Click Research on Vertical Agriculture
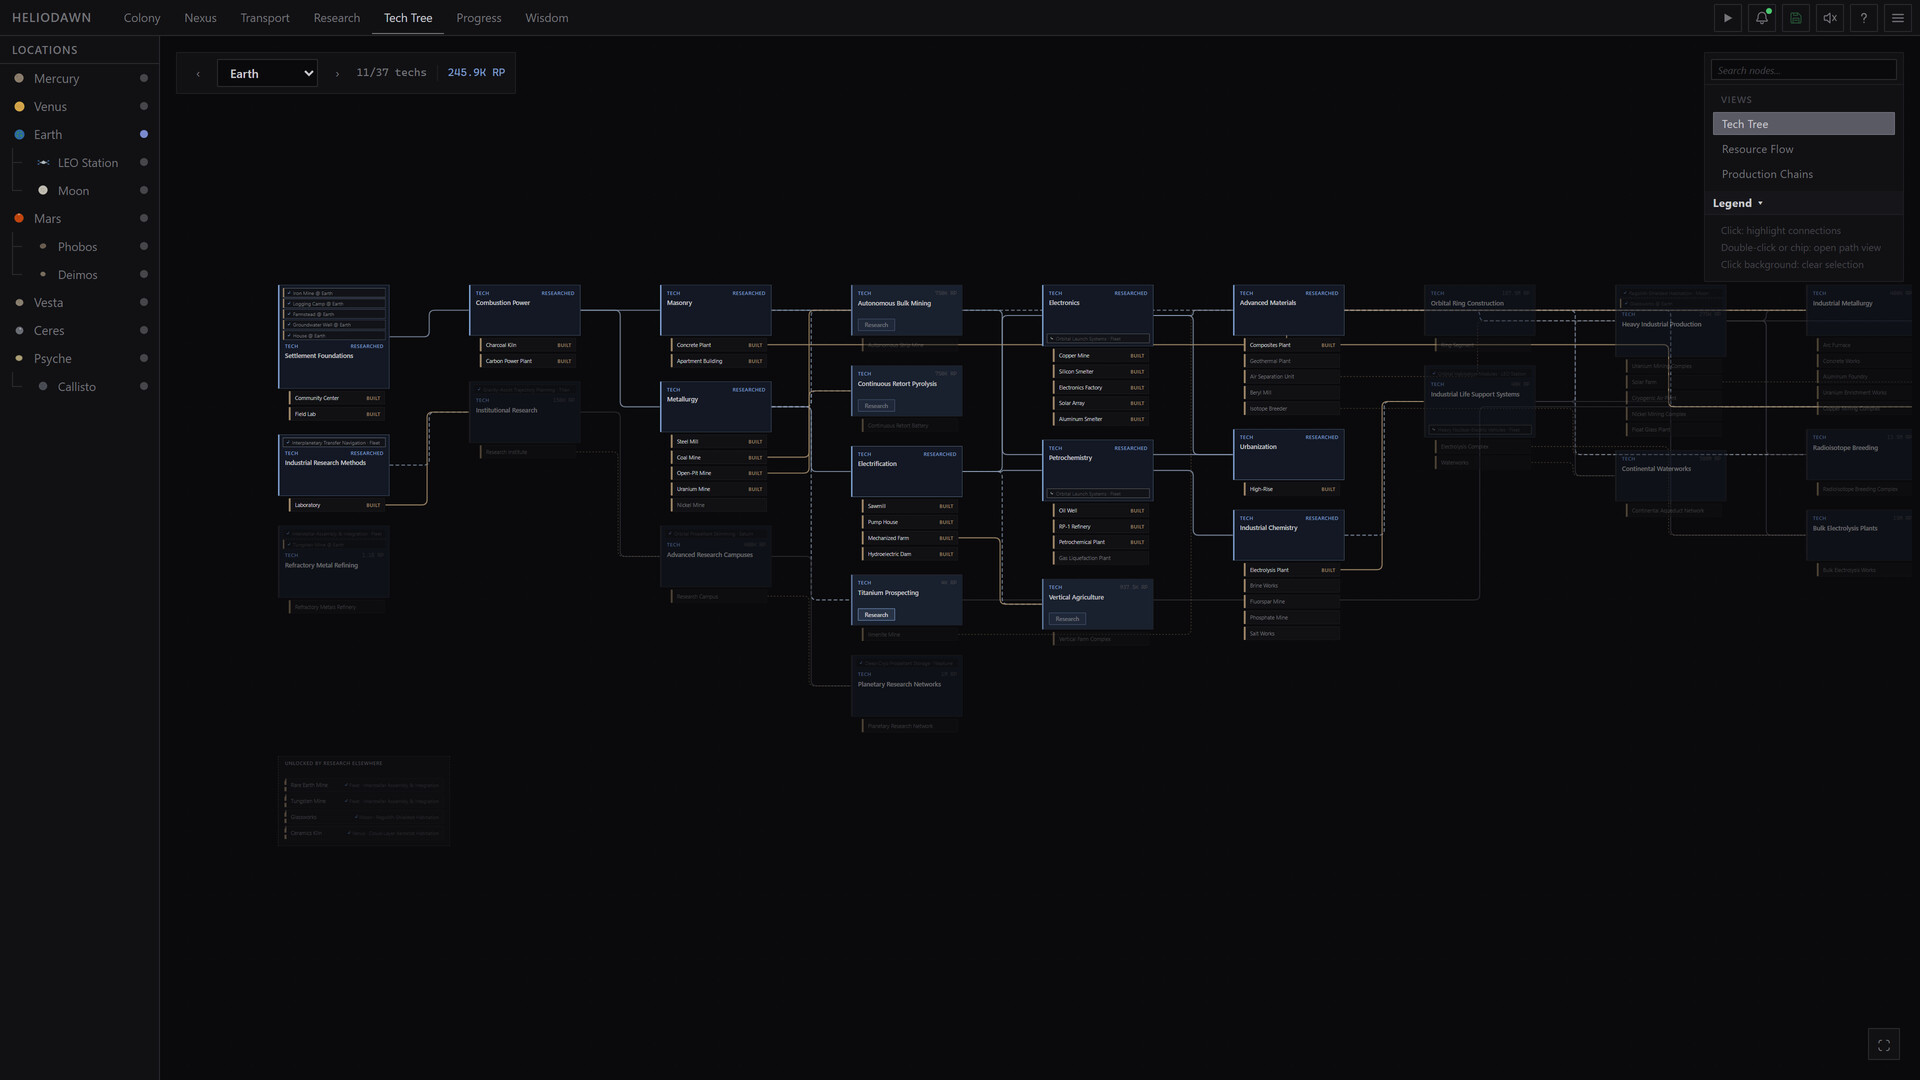This screenshot has width=1920, height=1080. tap(1067, 619)
